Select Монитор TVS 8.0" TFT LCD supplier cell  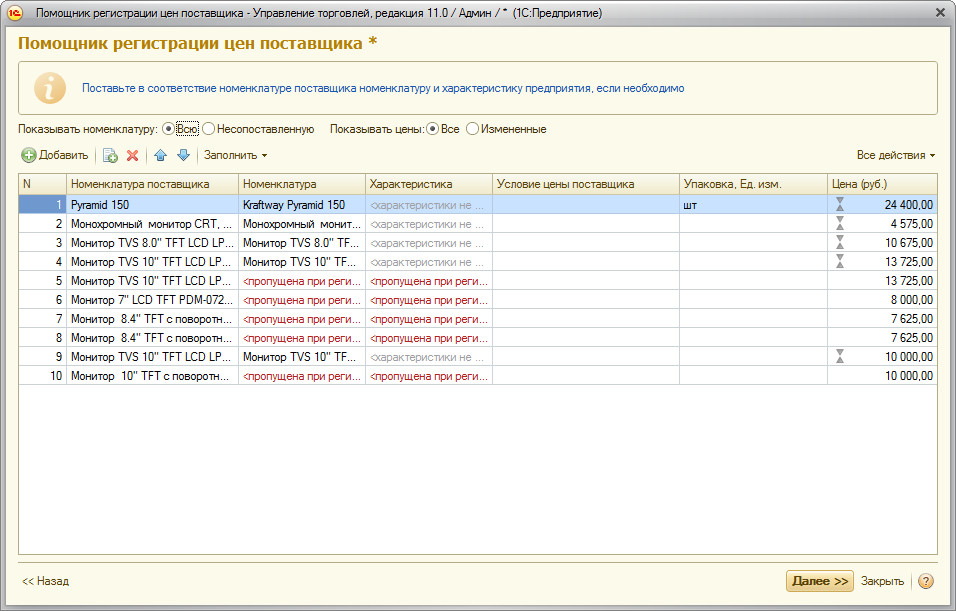click(x=152, y=243)
